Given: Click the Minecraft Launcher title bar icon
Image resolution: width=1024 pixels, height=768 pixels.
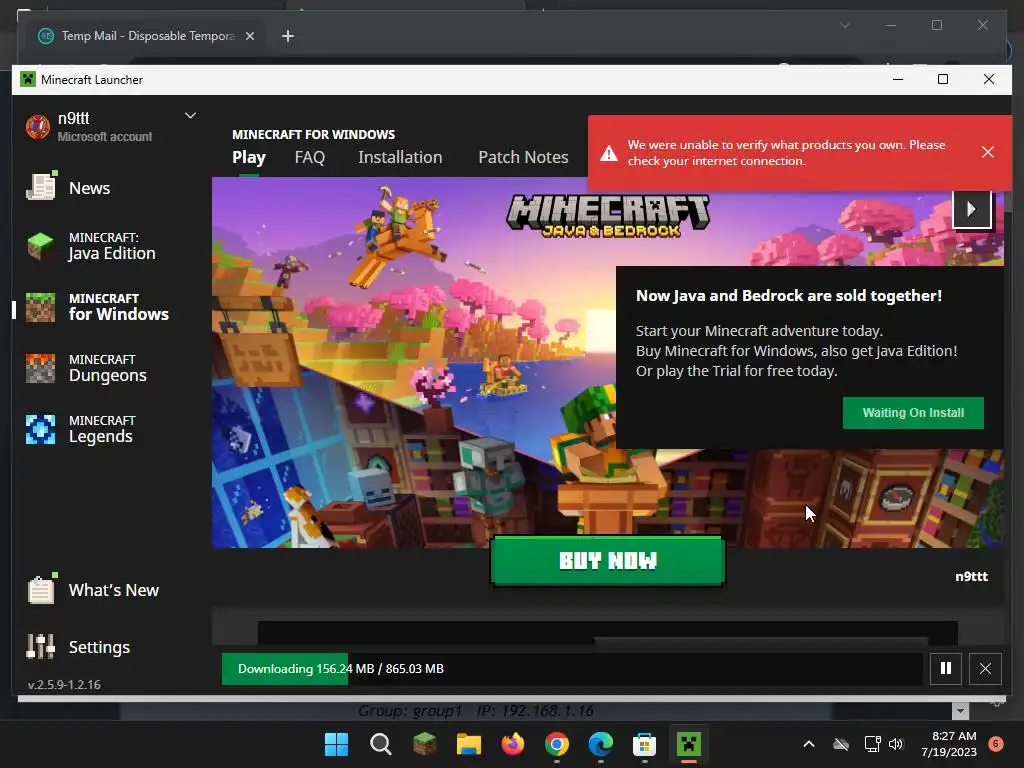Looking at the screenshot, I should pos(27,80).
